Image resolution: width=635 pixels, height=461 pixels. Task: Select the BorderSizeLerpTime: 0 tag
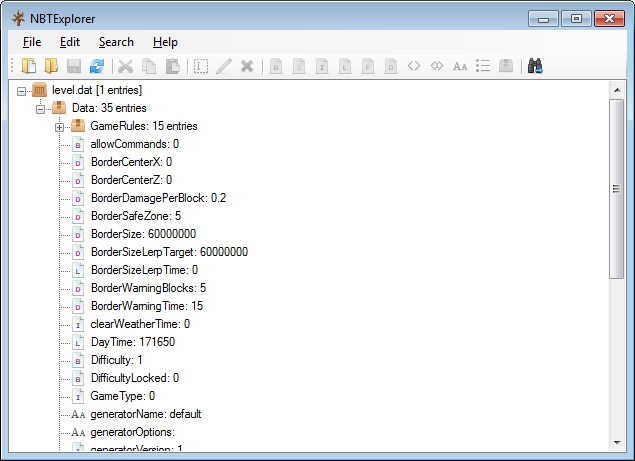click(x=144, y=270)
